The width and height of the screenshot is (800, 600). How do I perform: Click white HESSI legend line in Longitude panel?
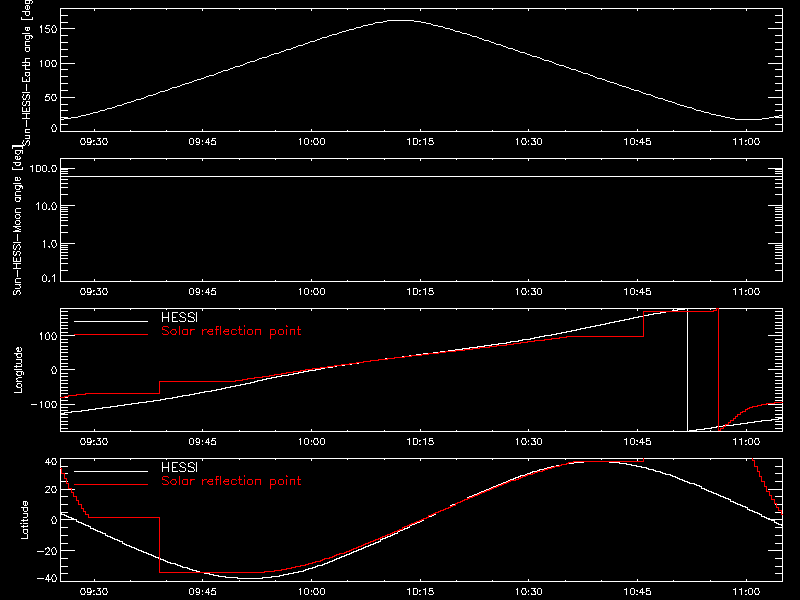tap(111, 321)
